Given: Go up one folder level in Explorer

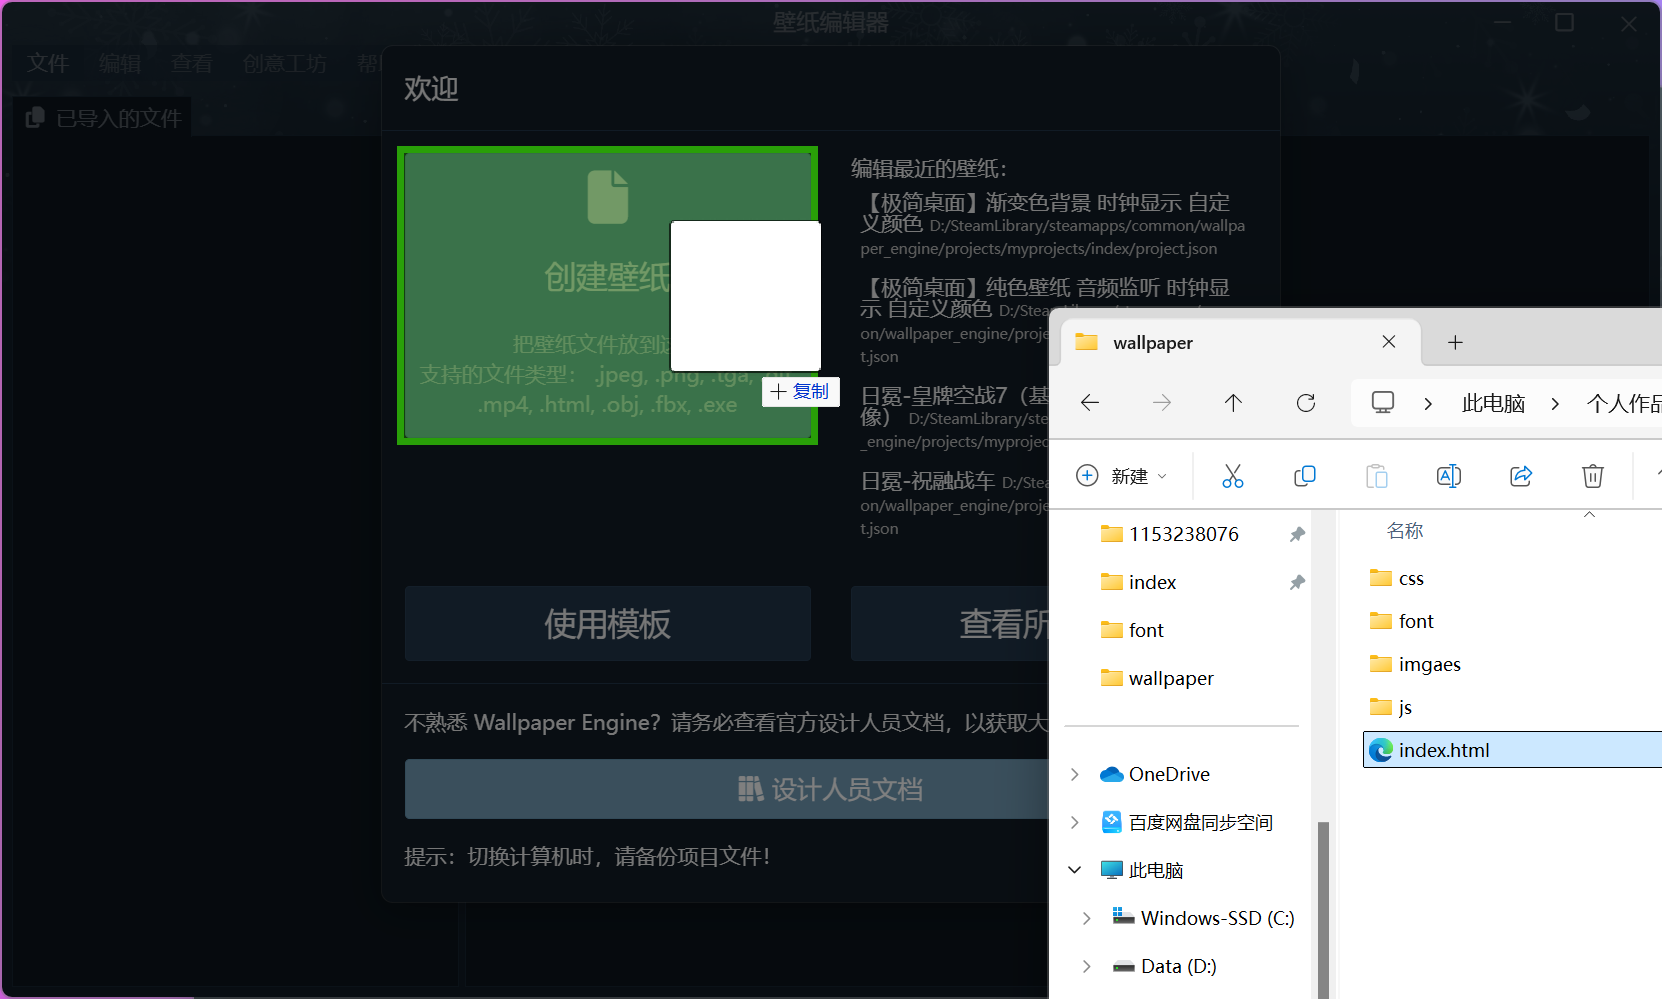Looking at the screenshot, I should point(1233,403).
